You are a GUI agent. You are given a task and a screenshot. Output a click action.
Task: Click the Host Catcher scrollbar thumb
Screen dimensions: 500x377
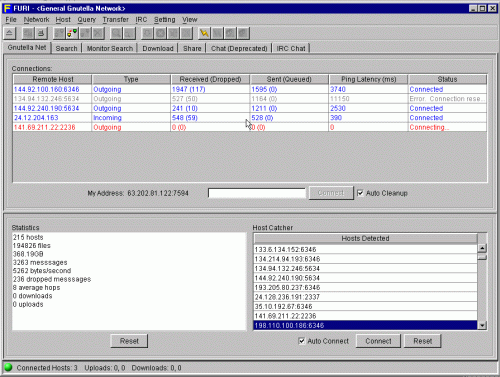click(x=482, y=257)
